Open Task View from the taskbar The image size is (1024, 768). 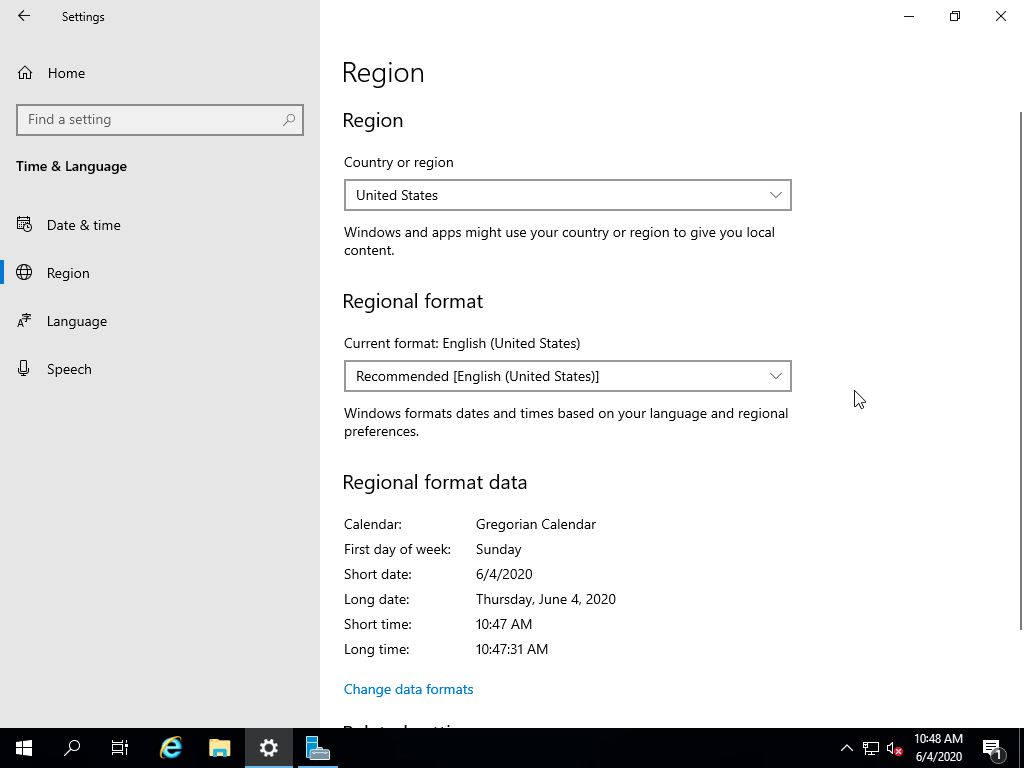pos(120,747)
